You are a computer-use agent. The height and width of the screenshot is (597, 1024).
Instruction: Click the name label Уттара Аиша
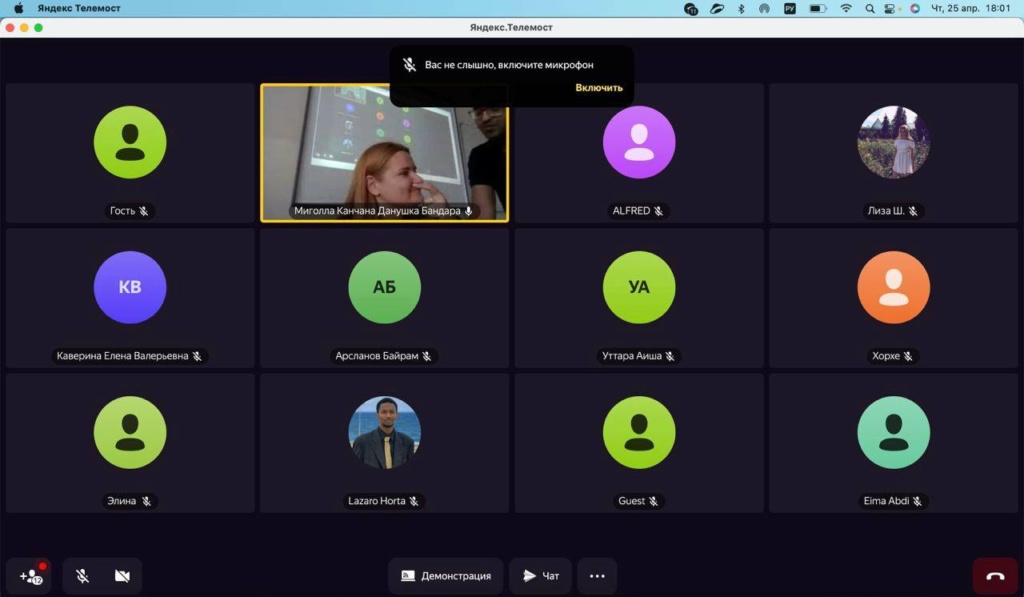tap(632, 356)
